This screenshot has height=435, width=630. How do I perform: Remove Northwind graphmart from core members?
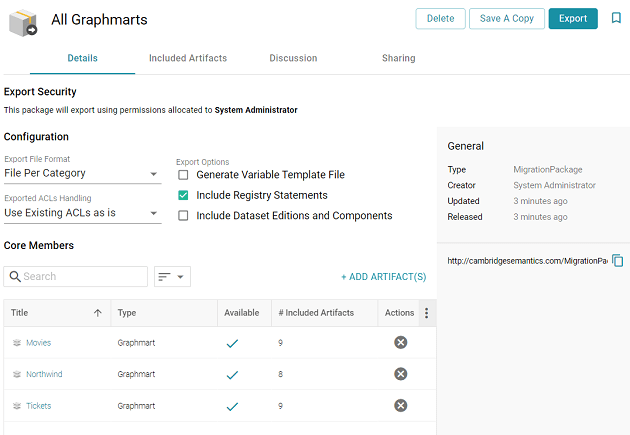pyautogui.click(x=400, y=374)
